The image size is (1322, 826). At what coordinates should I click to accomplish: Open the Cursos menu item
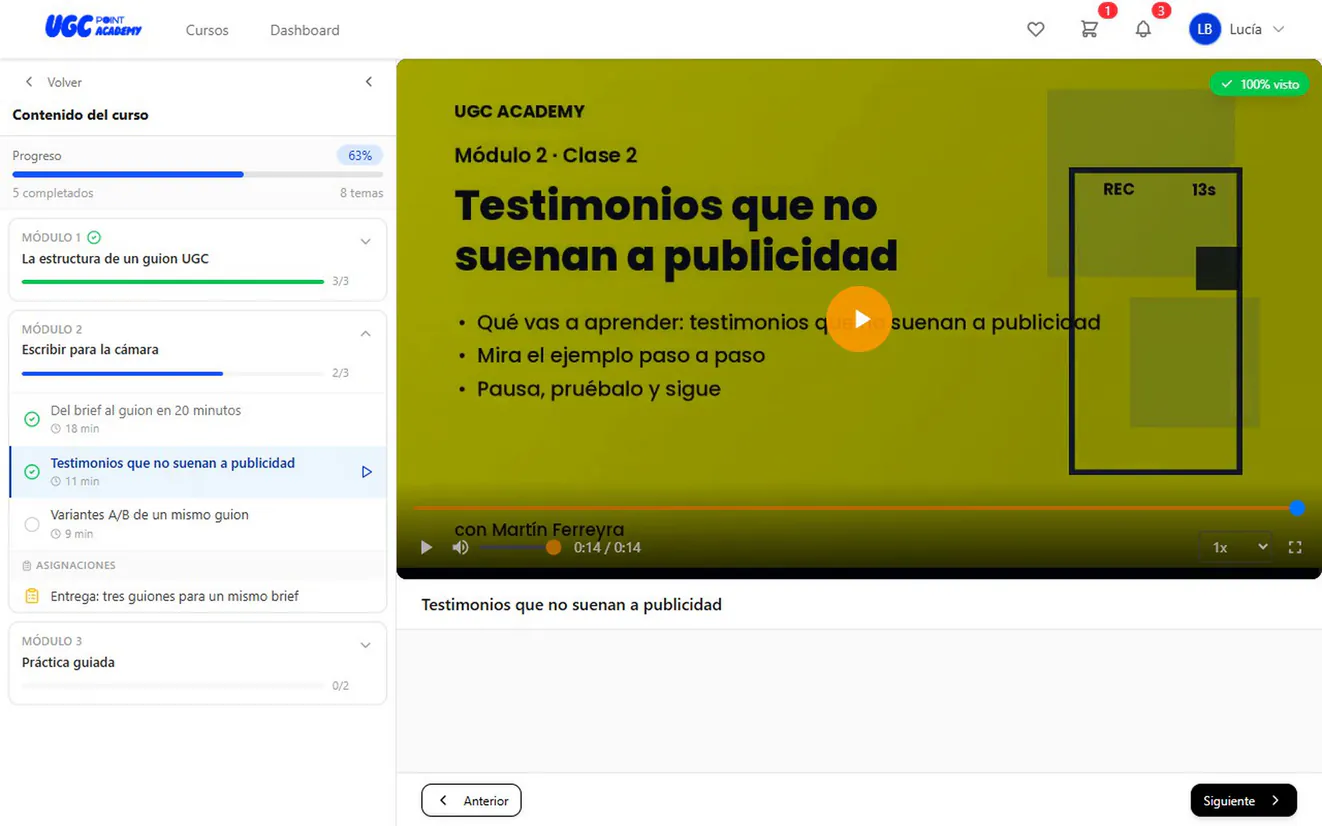click(207, 30)
